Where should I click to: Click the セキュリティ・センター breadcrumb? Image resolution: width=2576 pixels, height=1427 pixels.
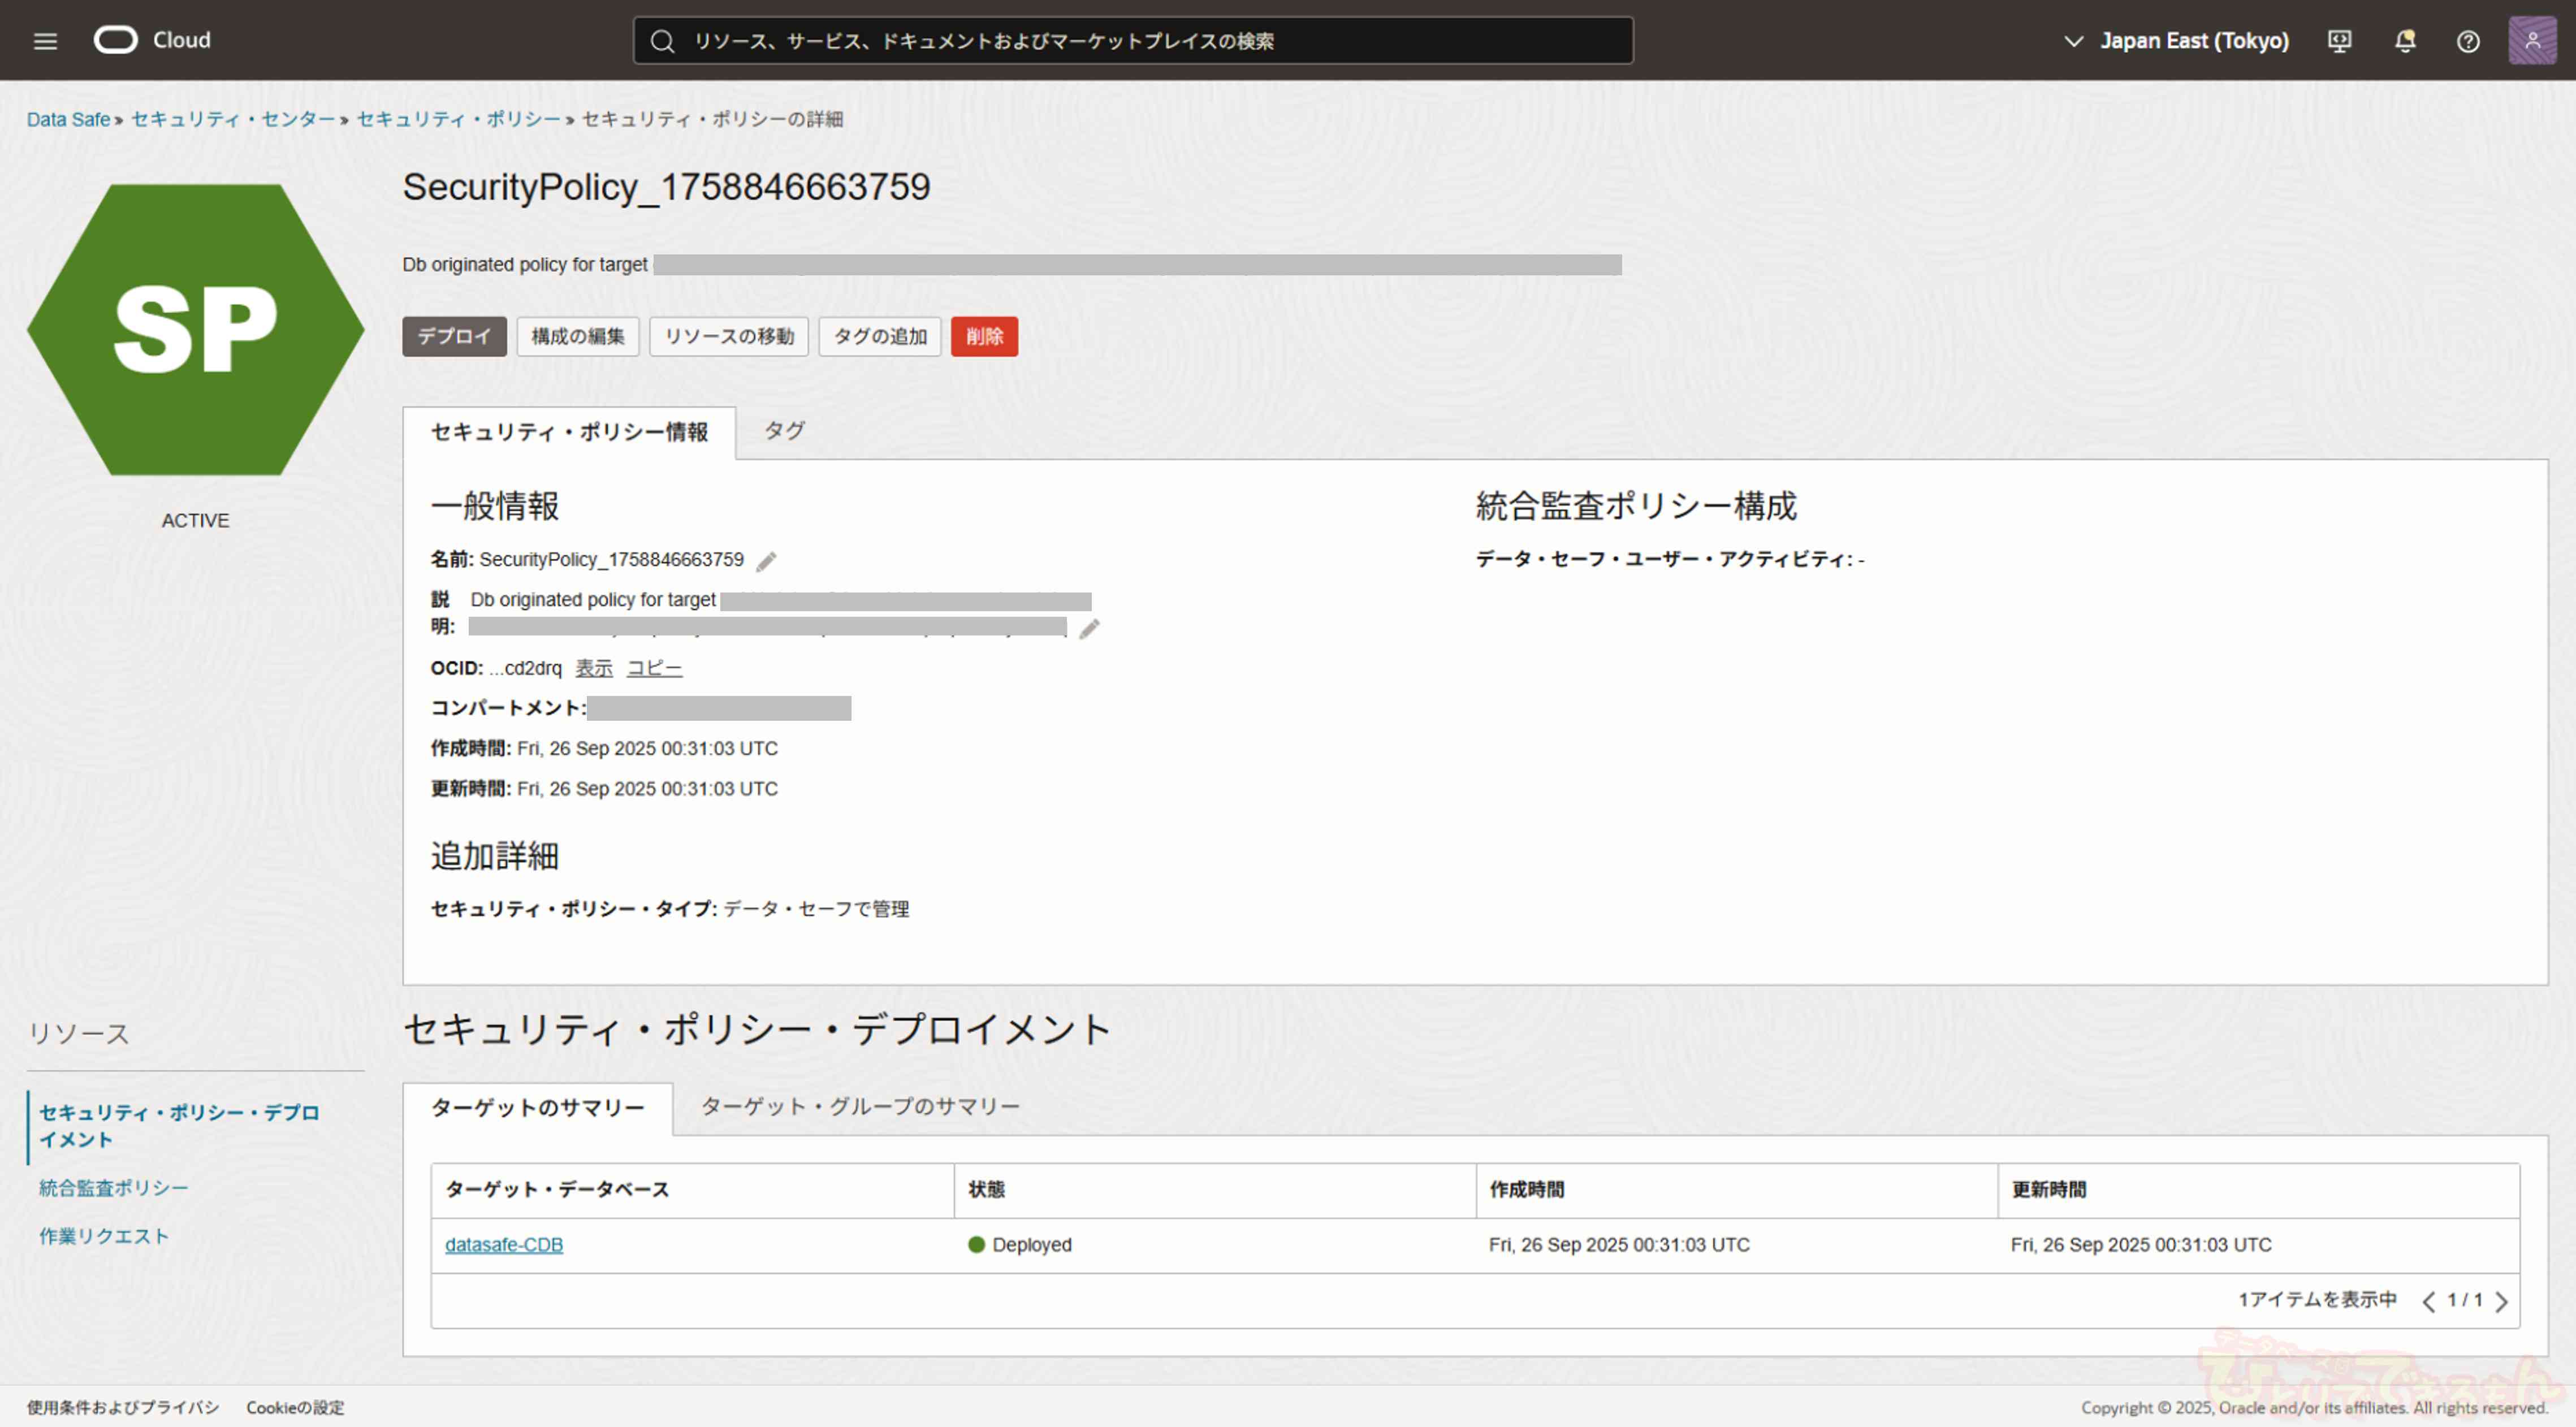point(233,119)
